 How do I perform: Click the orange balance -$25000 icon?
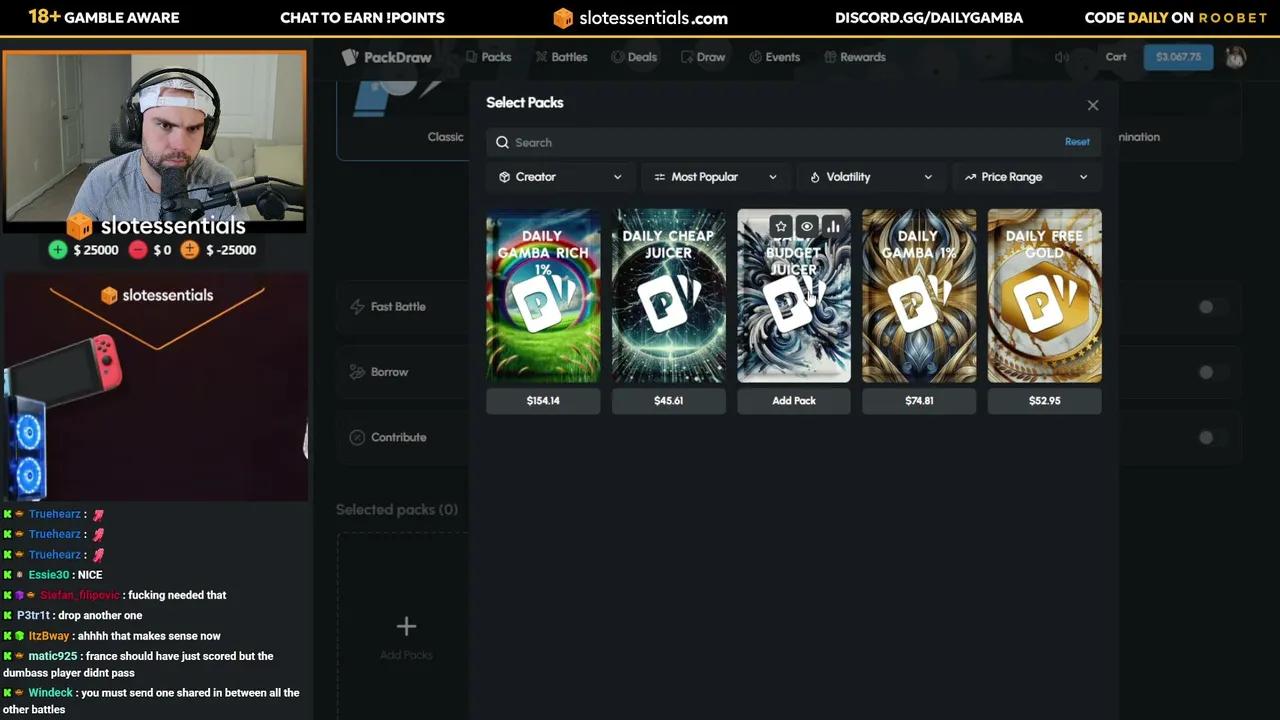189,250
